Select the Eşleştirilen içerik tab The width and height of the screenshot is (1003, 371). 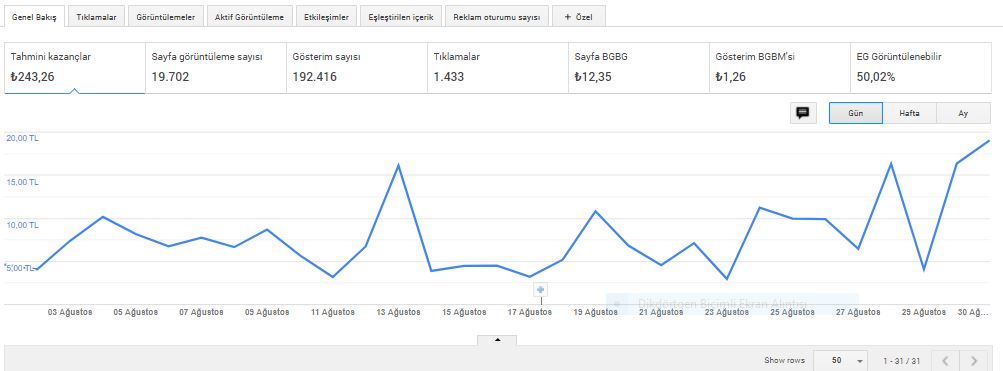(400, 17)
